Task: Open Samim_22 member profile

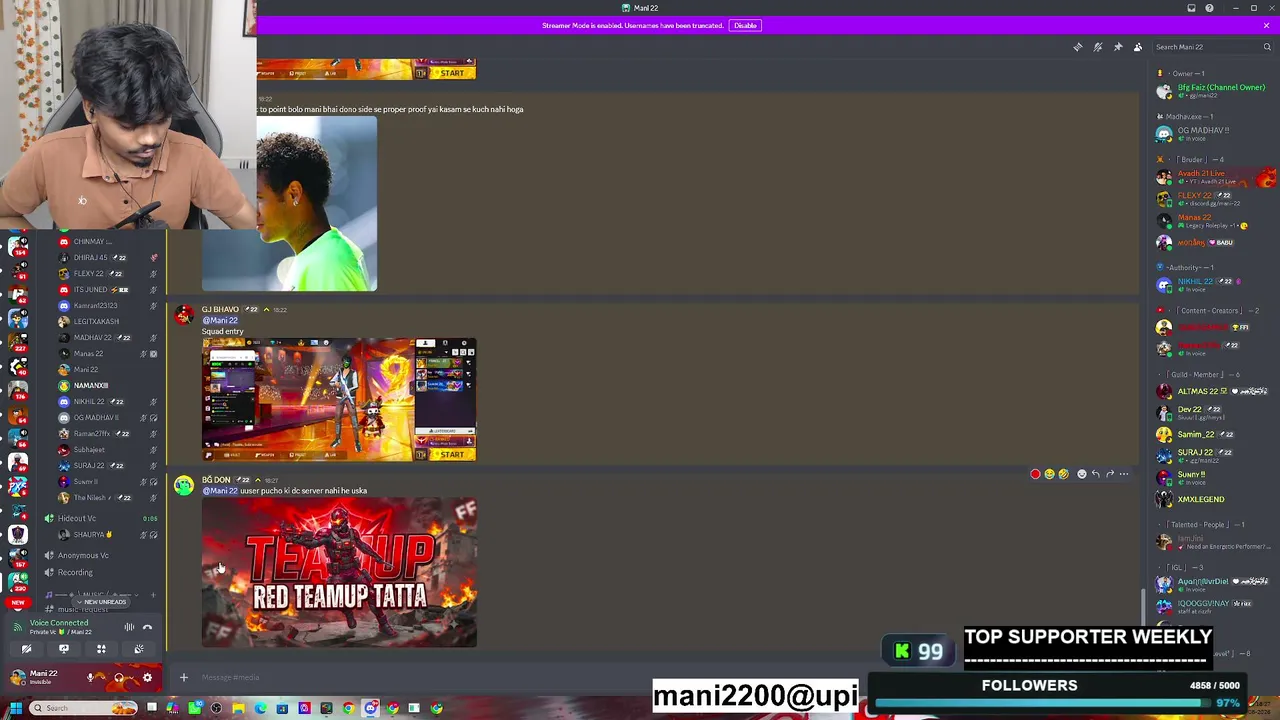Action: pyautogui.click(x=1214, y=434)
